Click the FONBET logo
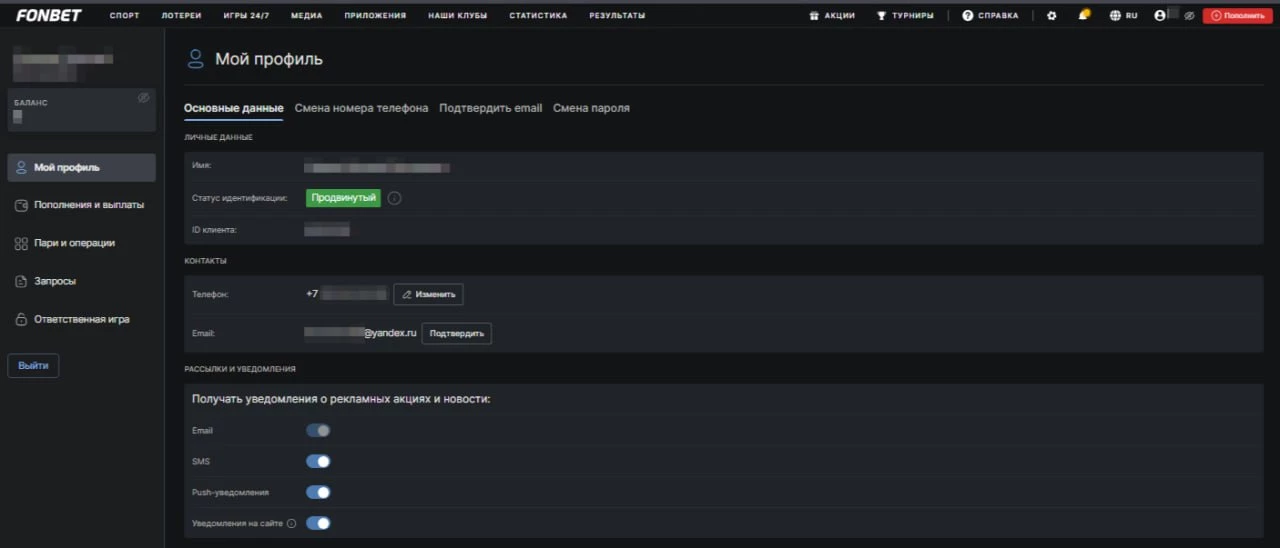1280x548 pixels. tap(49, 15)
